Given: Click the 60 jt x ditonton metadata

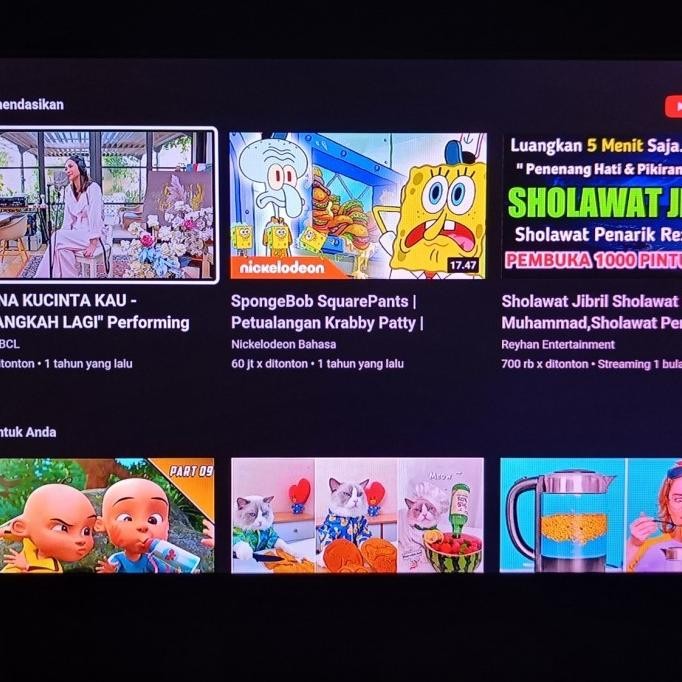Looking at the screenshot, I should click(269, 364).
